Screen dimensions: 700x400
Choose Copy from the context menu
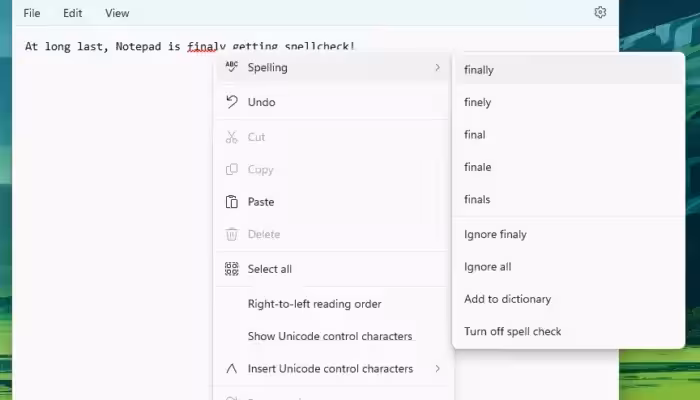point(332,169)
